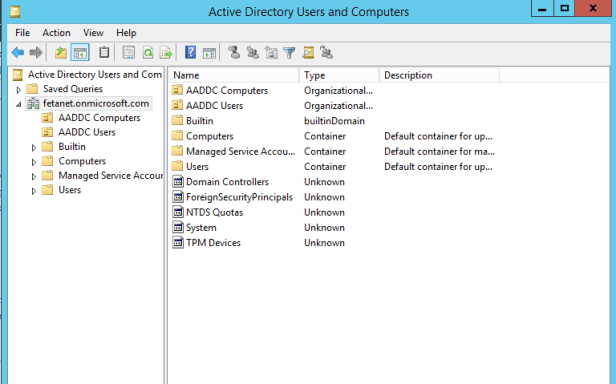The height and width of the screenshot is (384, 616).
Task: Click 'Default container for ma...' description
Action: click(x=439, y=151)
